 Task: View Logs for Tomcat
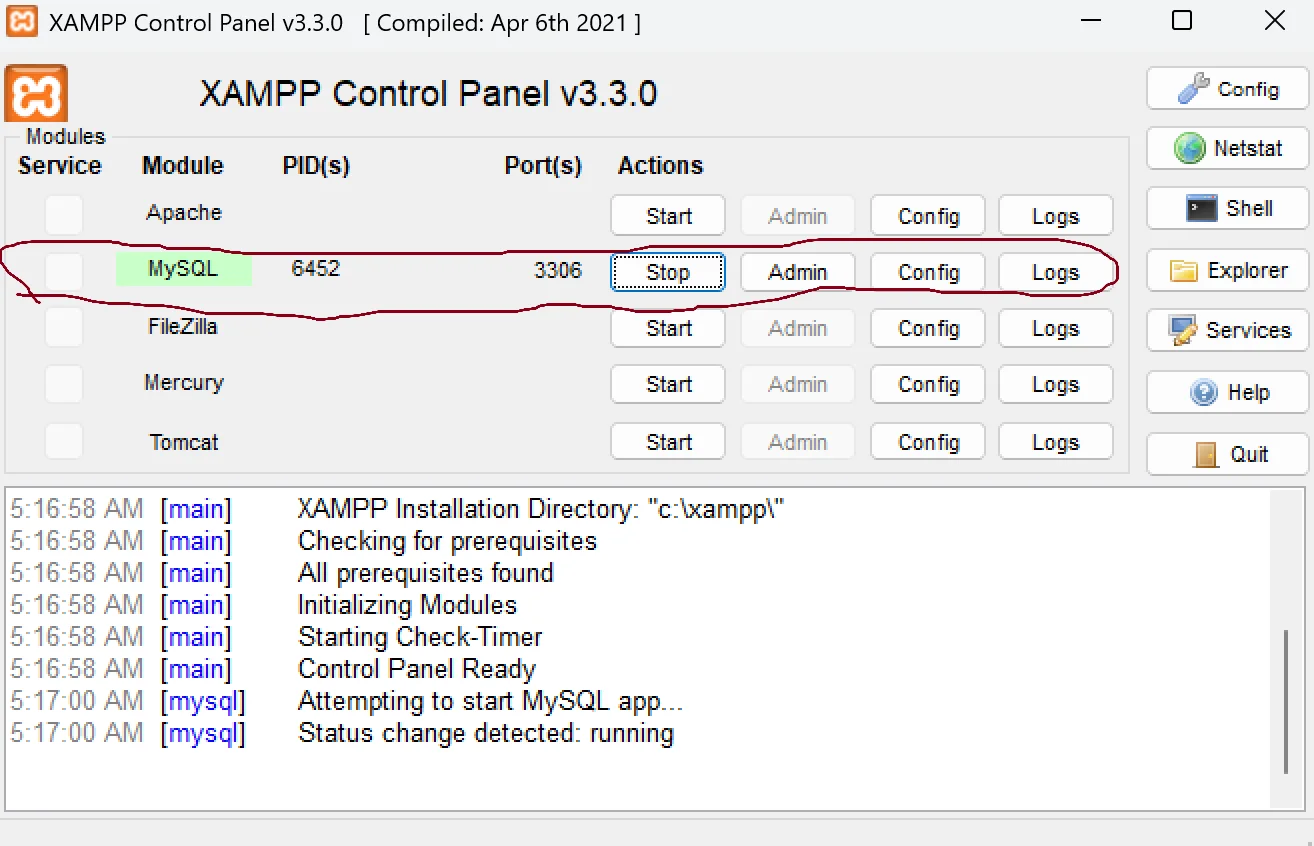pos(1056,442)
